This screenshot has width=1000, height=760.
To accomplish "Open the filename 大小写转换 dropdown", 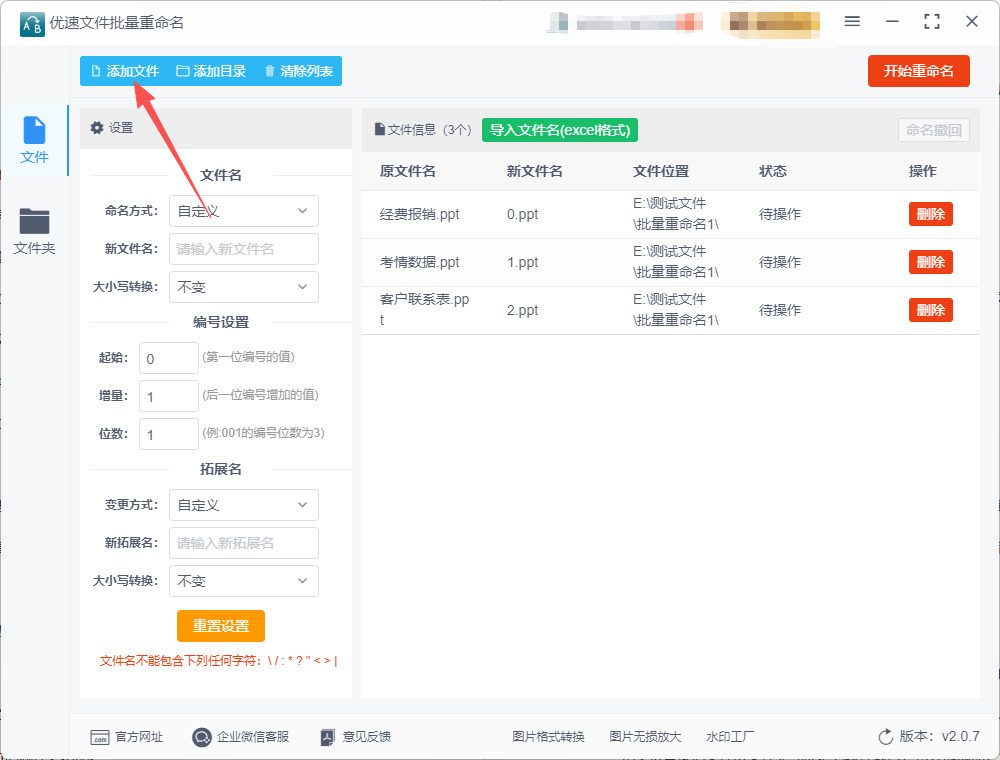I will click(x=244, y=287).
